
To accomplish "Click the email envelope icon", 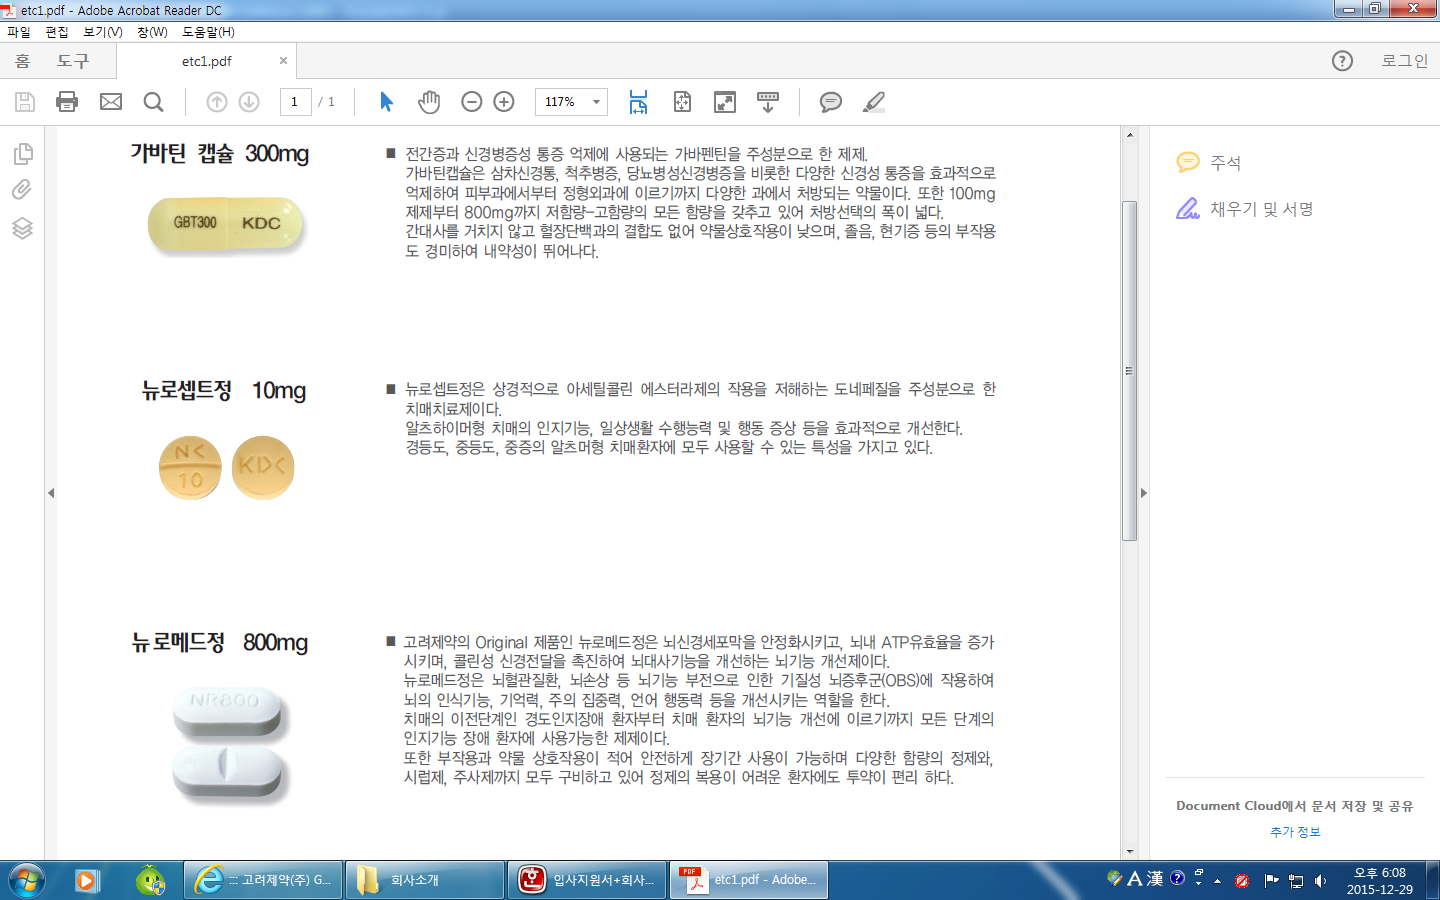I will [111, 102].
